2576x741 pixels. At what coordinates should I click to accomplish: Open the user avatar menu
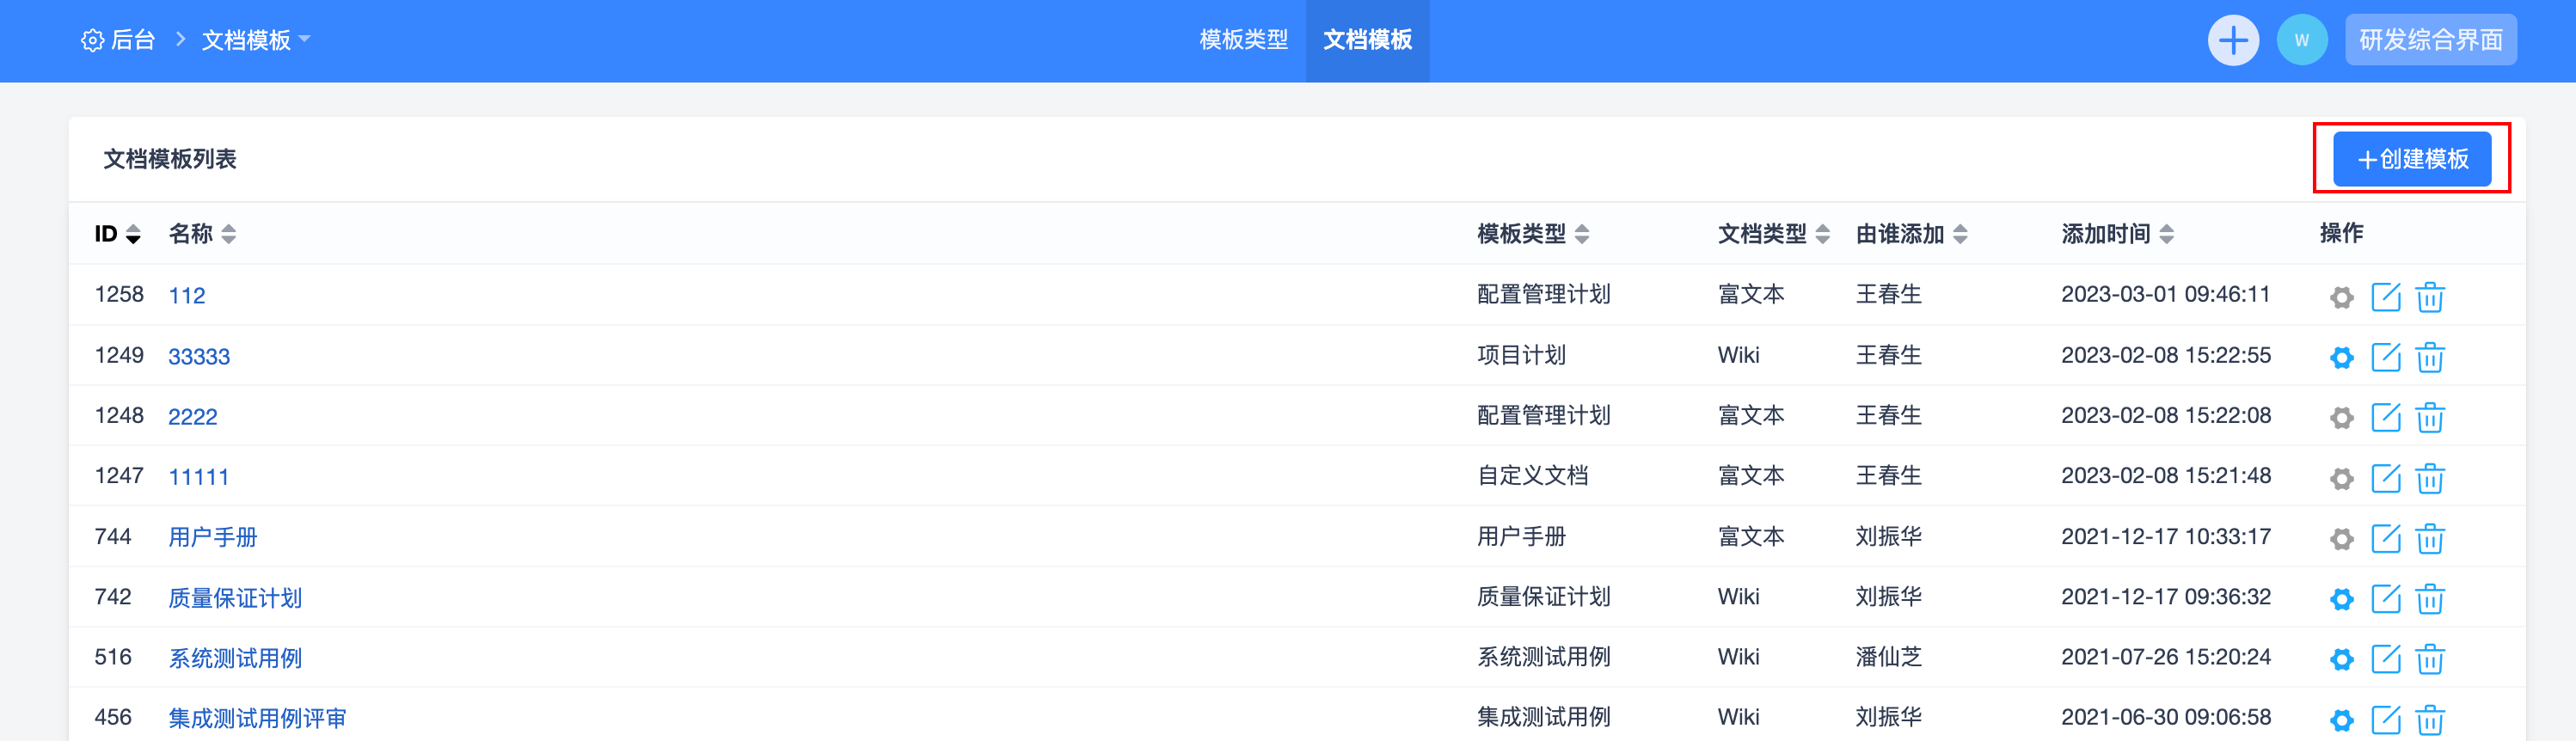2301,41
